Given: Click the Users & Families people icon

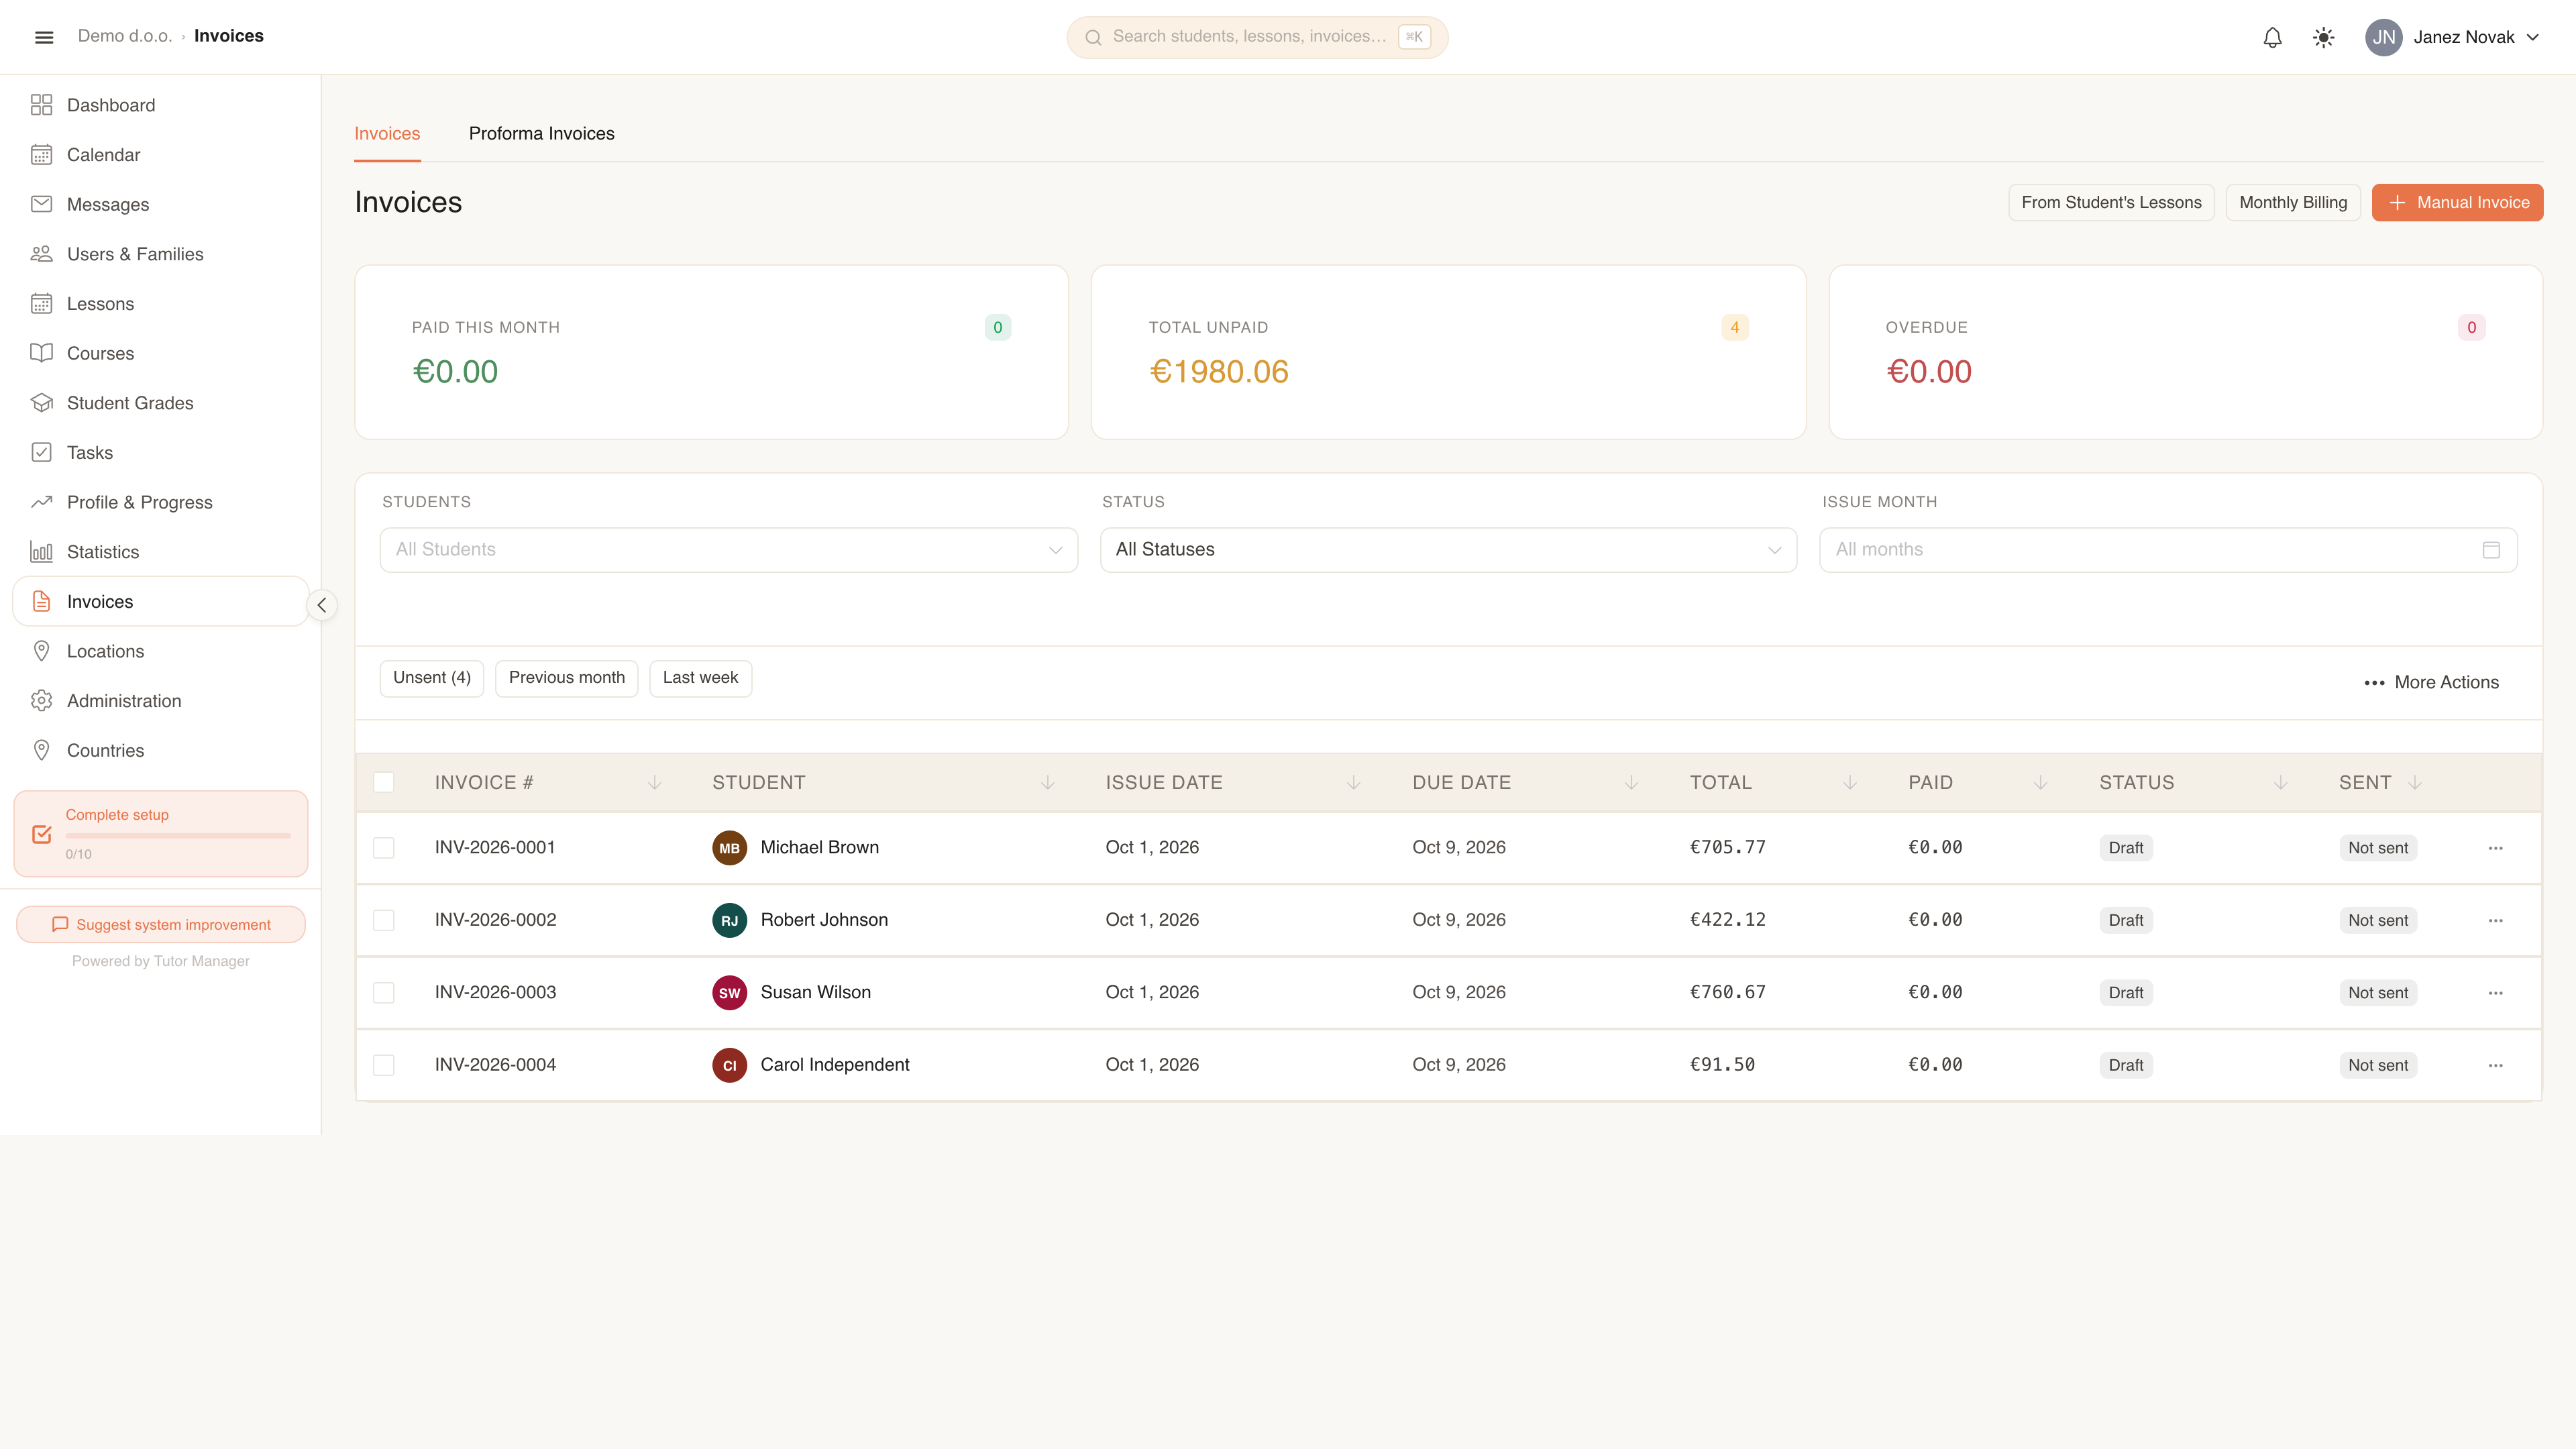Looking at the screenshot, I should coord(41,254).
